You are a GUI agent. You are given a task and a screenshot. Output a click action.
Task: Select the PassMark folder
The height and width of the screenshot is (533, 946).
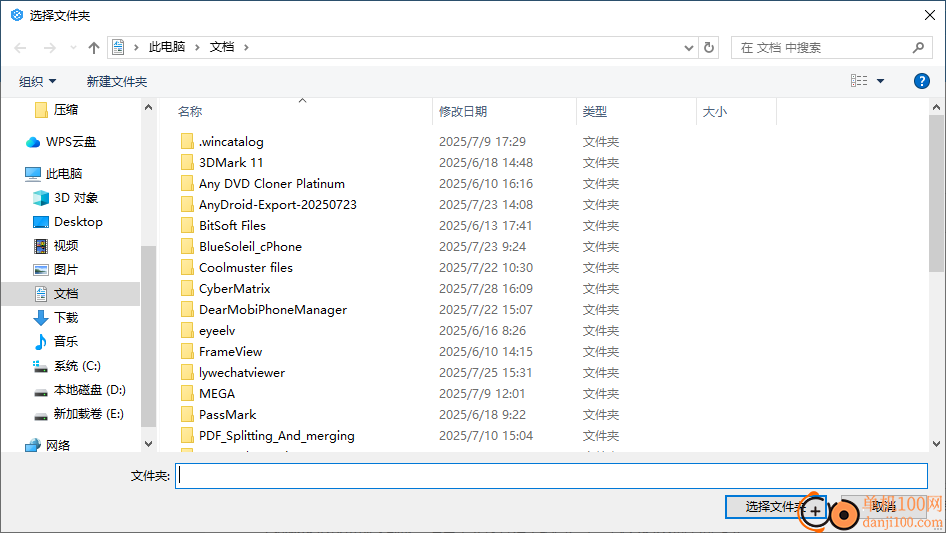[x=227, y=415]
